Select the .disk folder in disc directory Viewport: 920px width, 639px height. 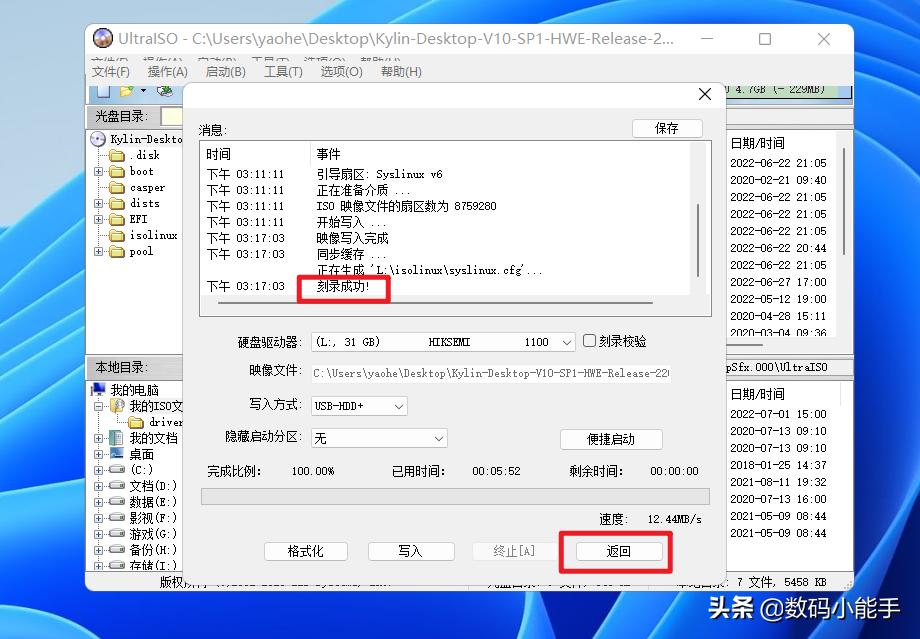pos(116,155)
